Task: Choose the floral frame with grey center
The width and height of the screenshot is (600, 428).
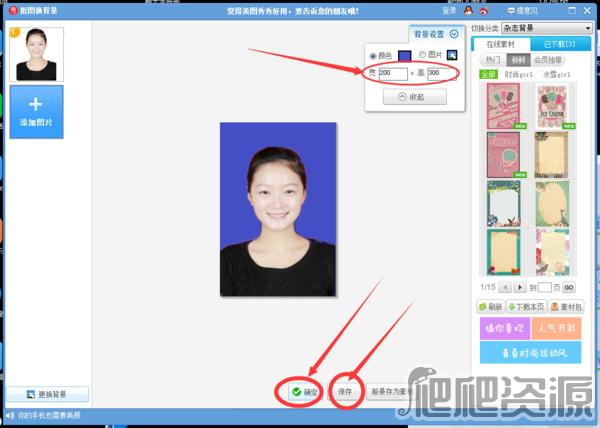Action: point(504,204)
